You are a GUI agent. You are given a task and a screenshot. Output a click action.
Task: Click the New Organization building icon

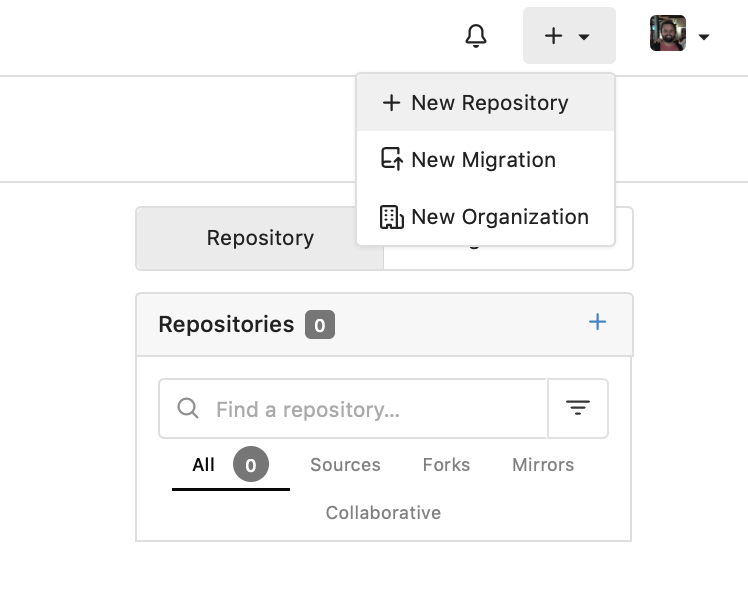coord(392,217)
